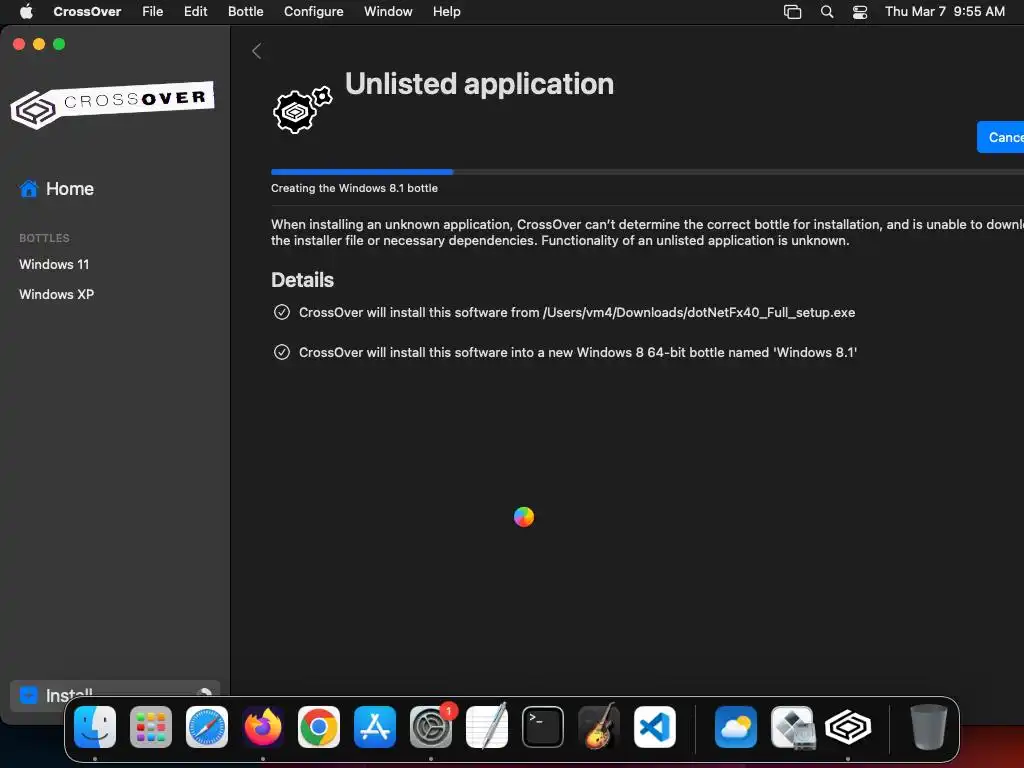Open Finder from the Dock
This screenshot has width=1024, height=768.
[x=95, y=727]
